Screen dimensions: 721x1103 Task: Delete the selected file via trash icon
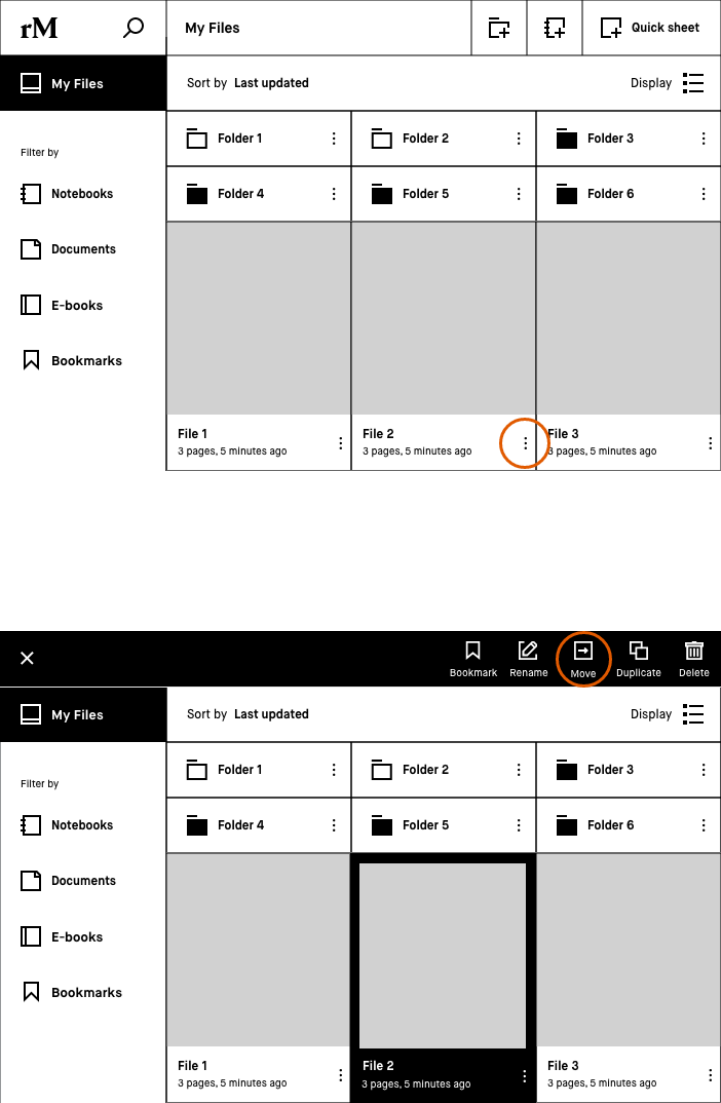(694, 659)
